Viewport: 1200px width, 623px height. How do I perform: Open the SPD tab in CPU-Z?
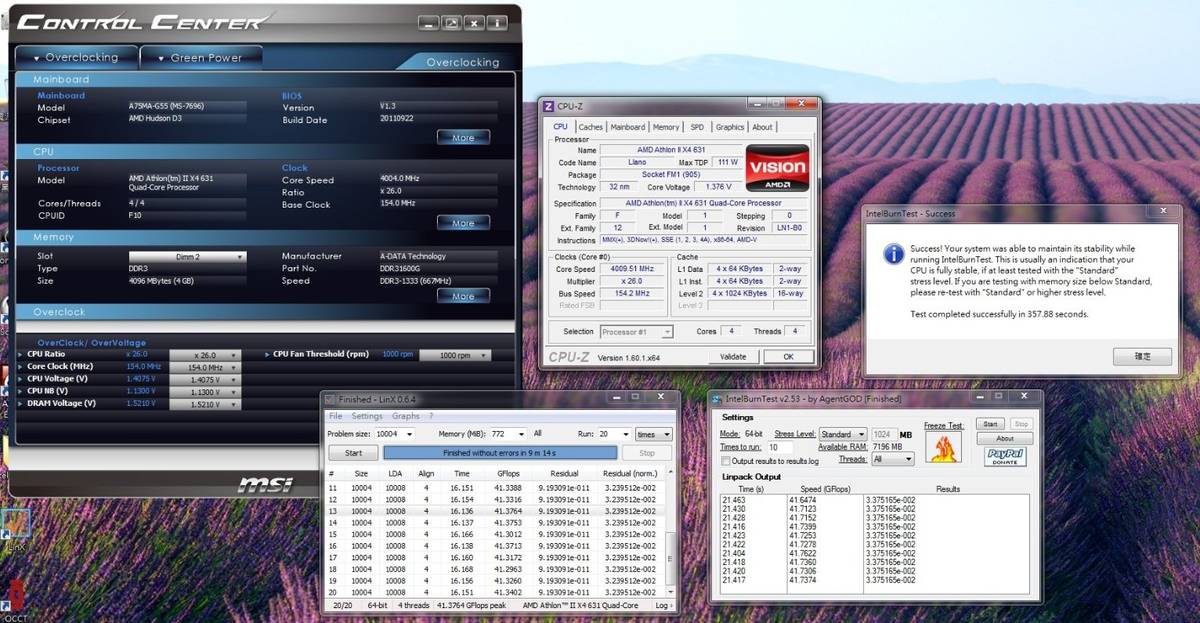697,127
